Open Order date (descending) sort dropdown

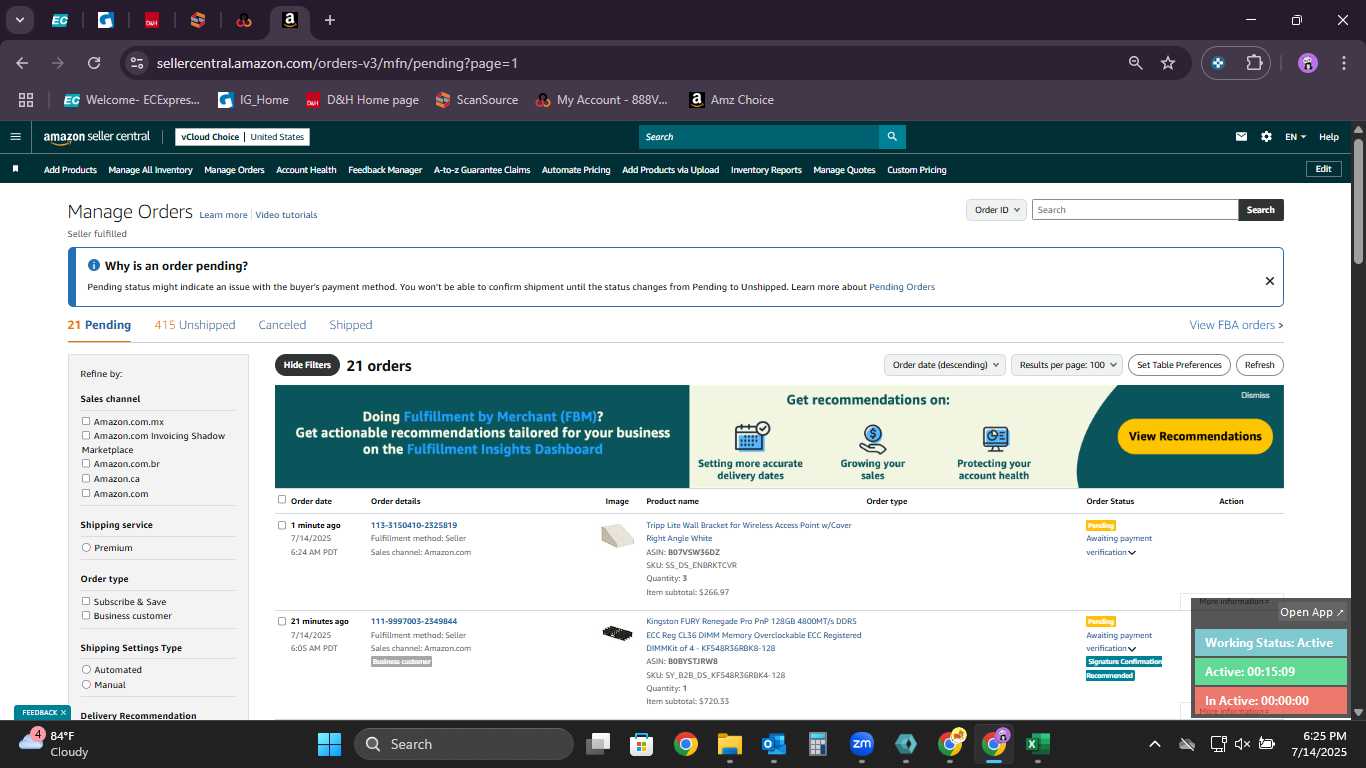(x=944, y=365)
